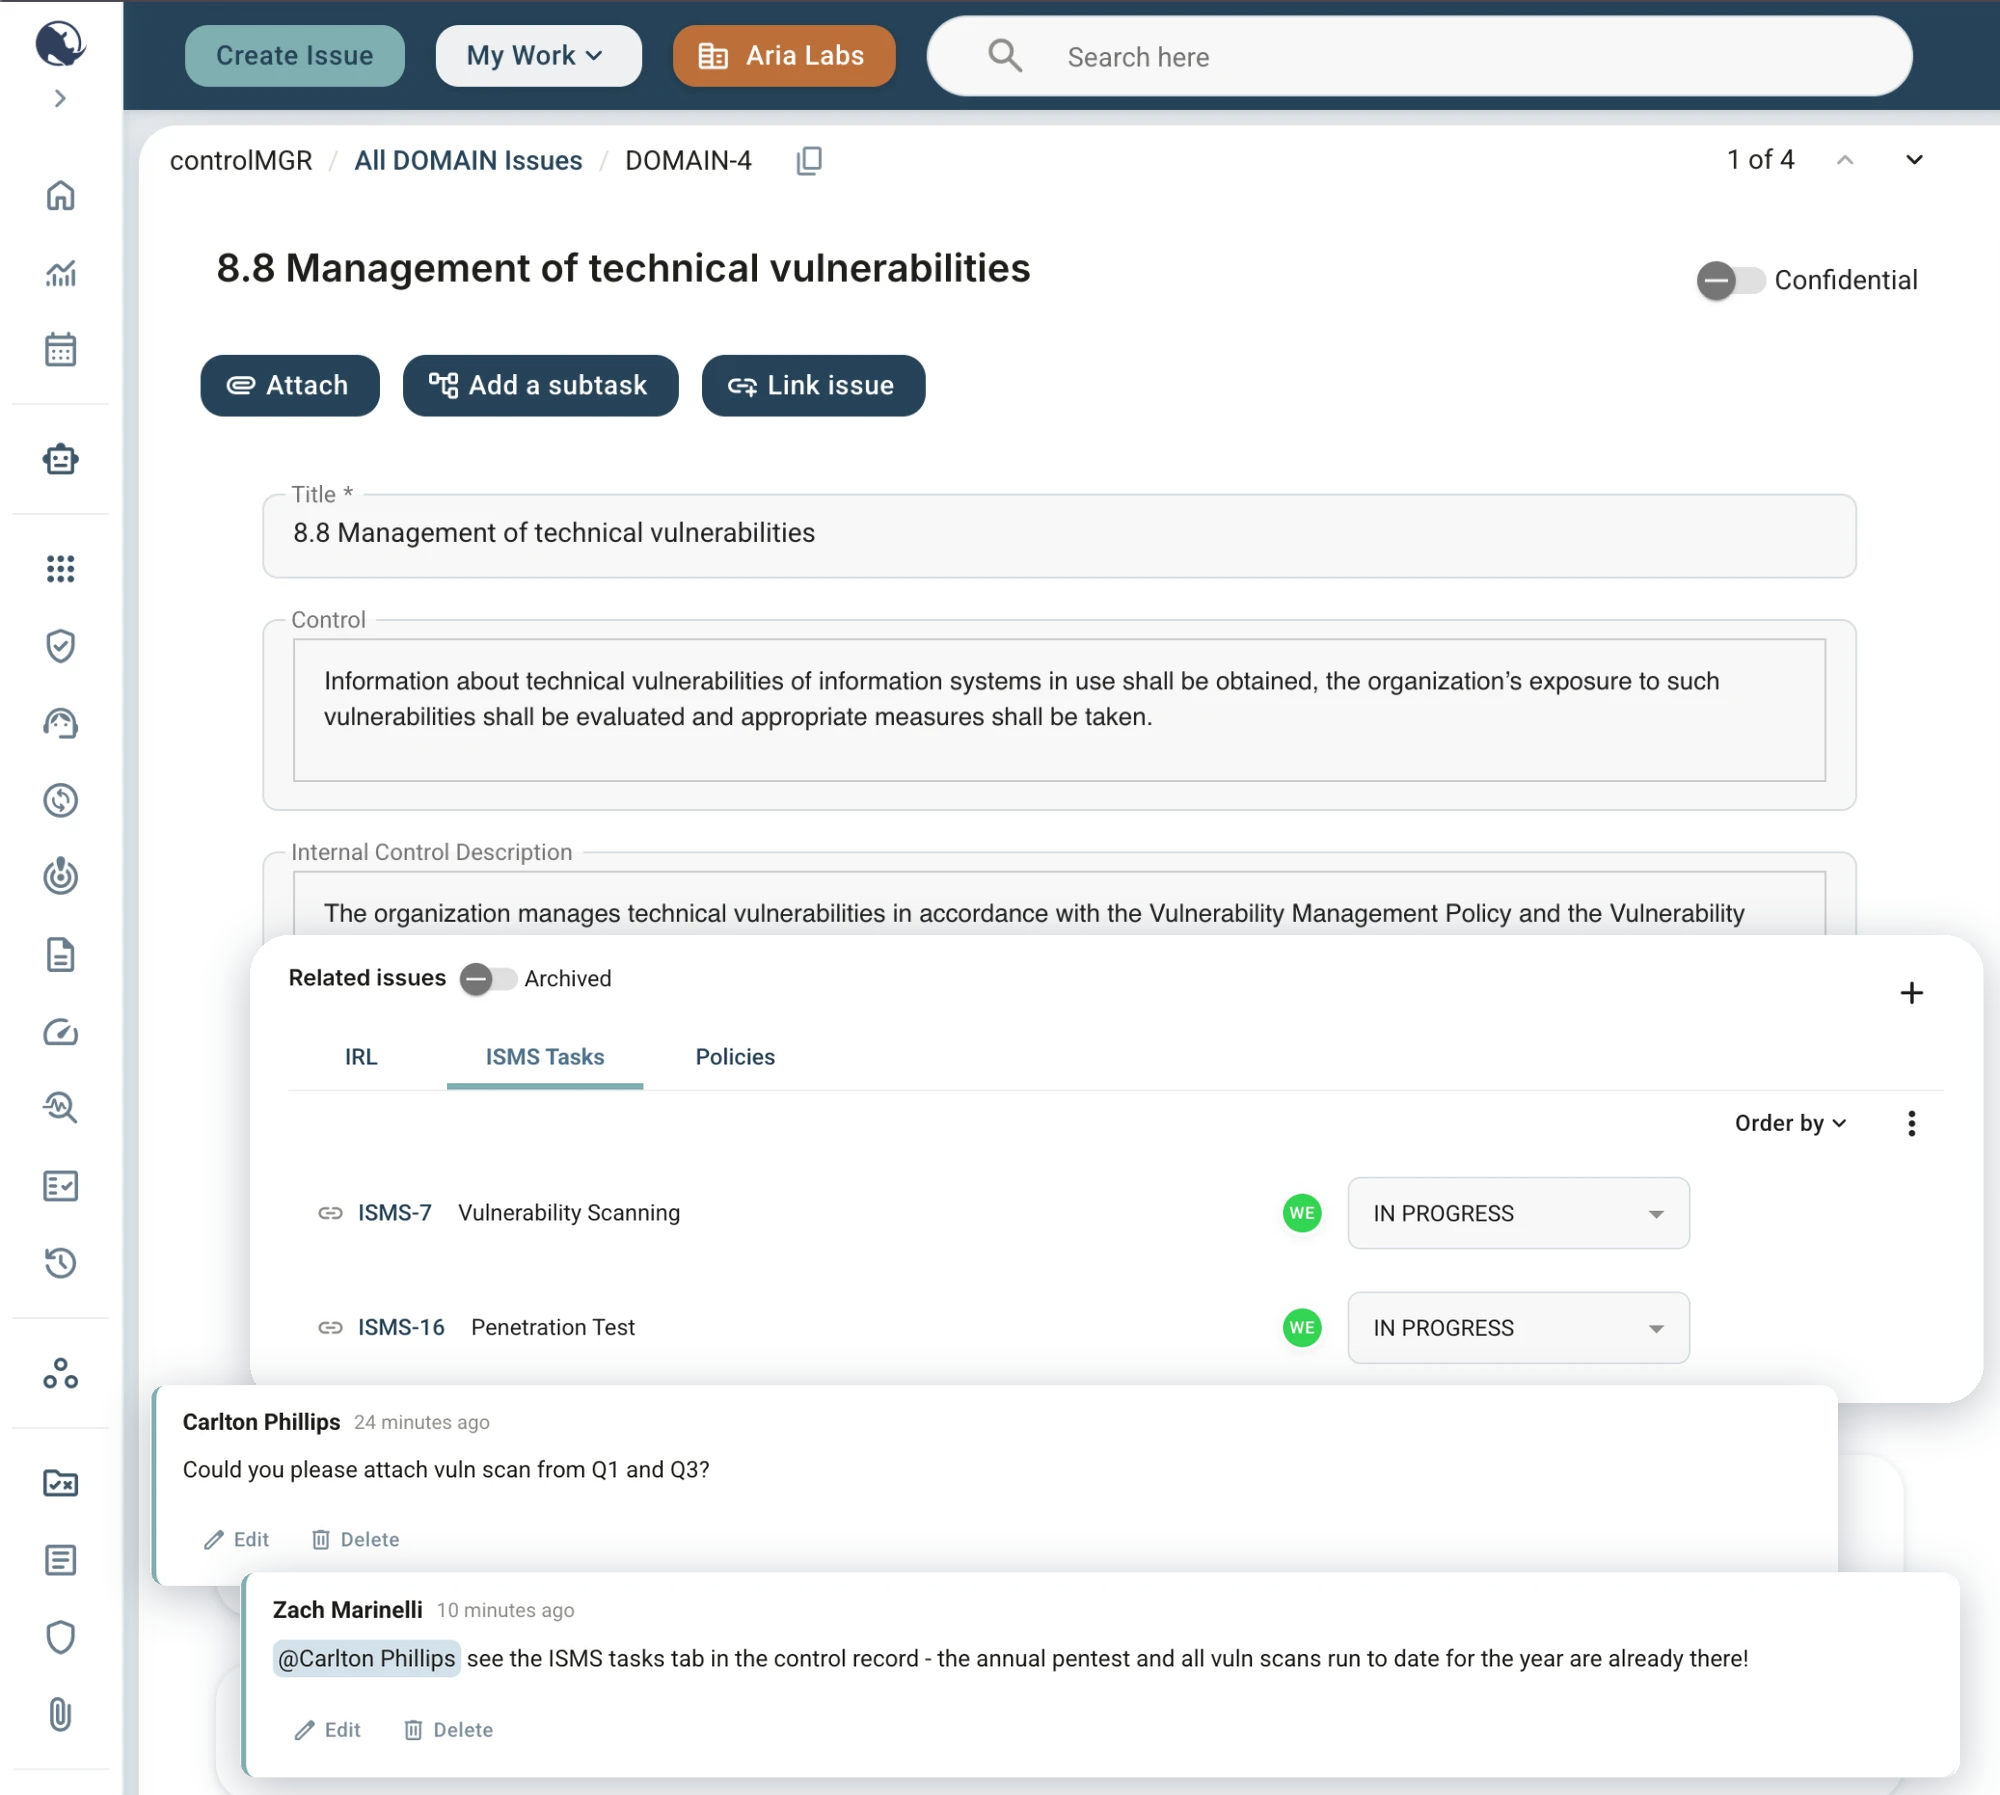Go to the next issue with the down chevron
Viewport: 2000px width, 1795px height.
[x=1914, y=160]
